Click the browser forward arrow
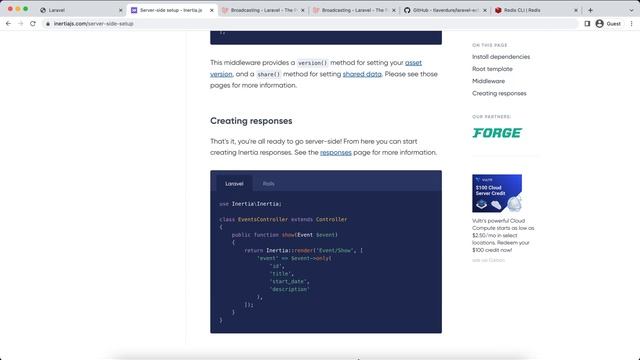Image resolution: width=640 pixels, height=360 pixels. coord(20,24)
